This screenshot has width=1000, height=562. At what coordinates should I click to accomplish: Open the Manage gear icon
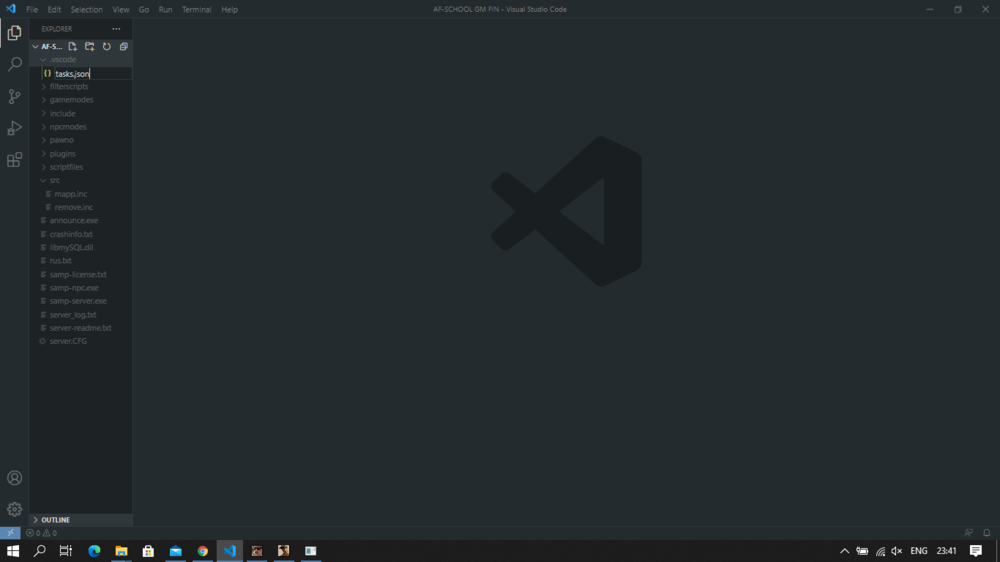coord(14,509)
